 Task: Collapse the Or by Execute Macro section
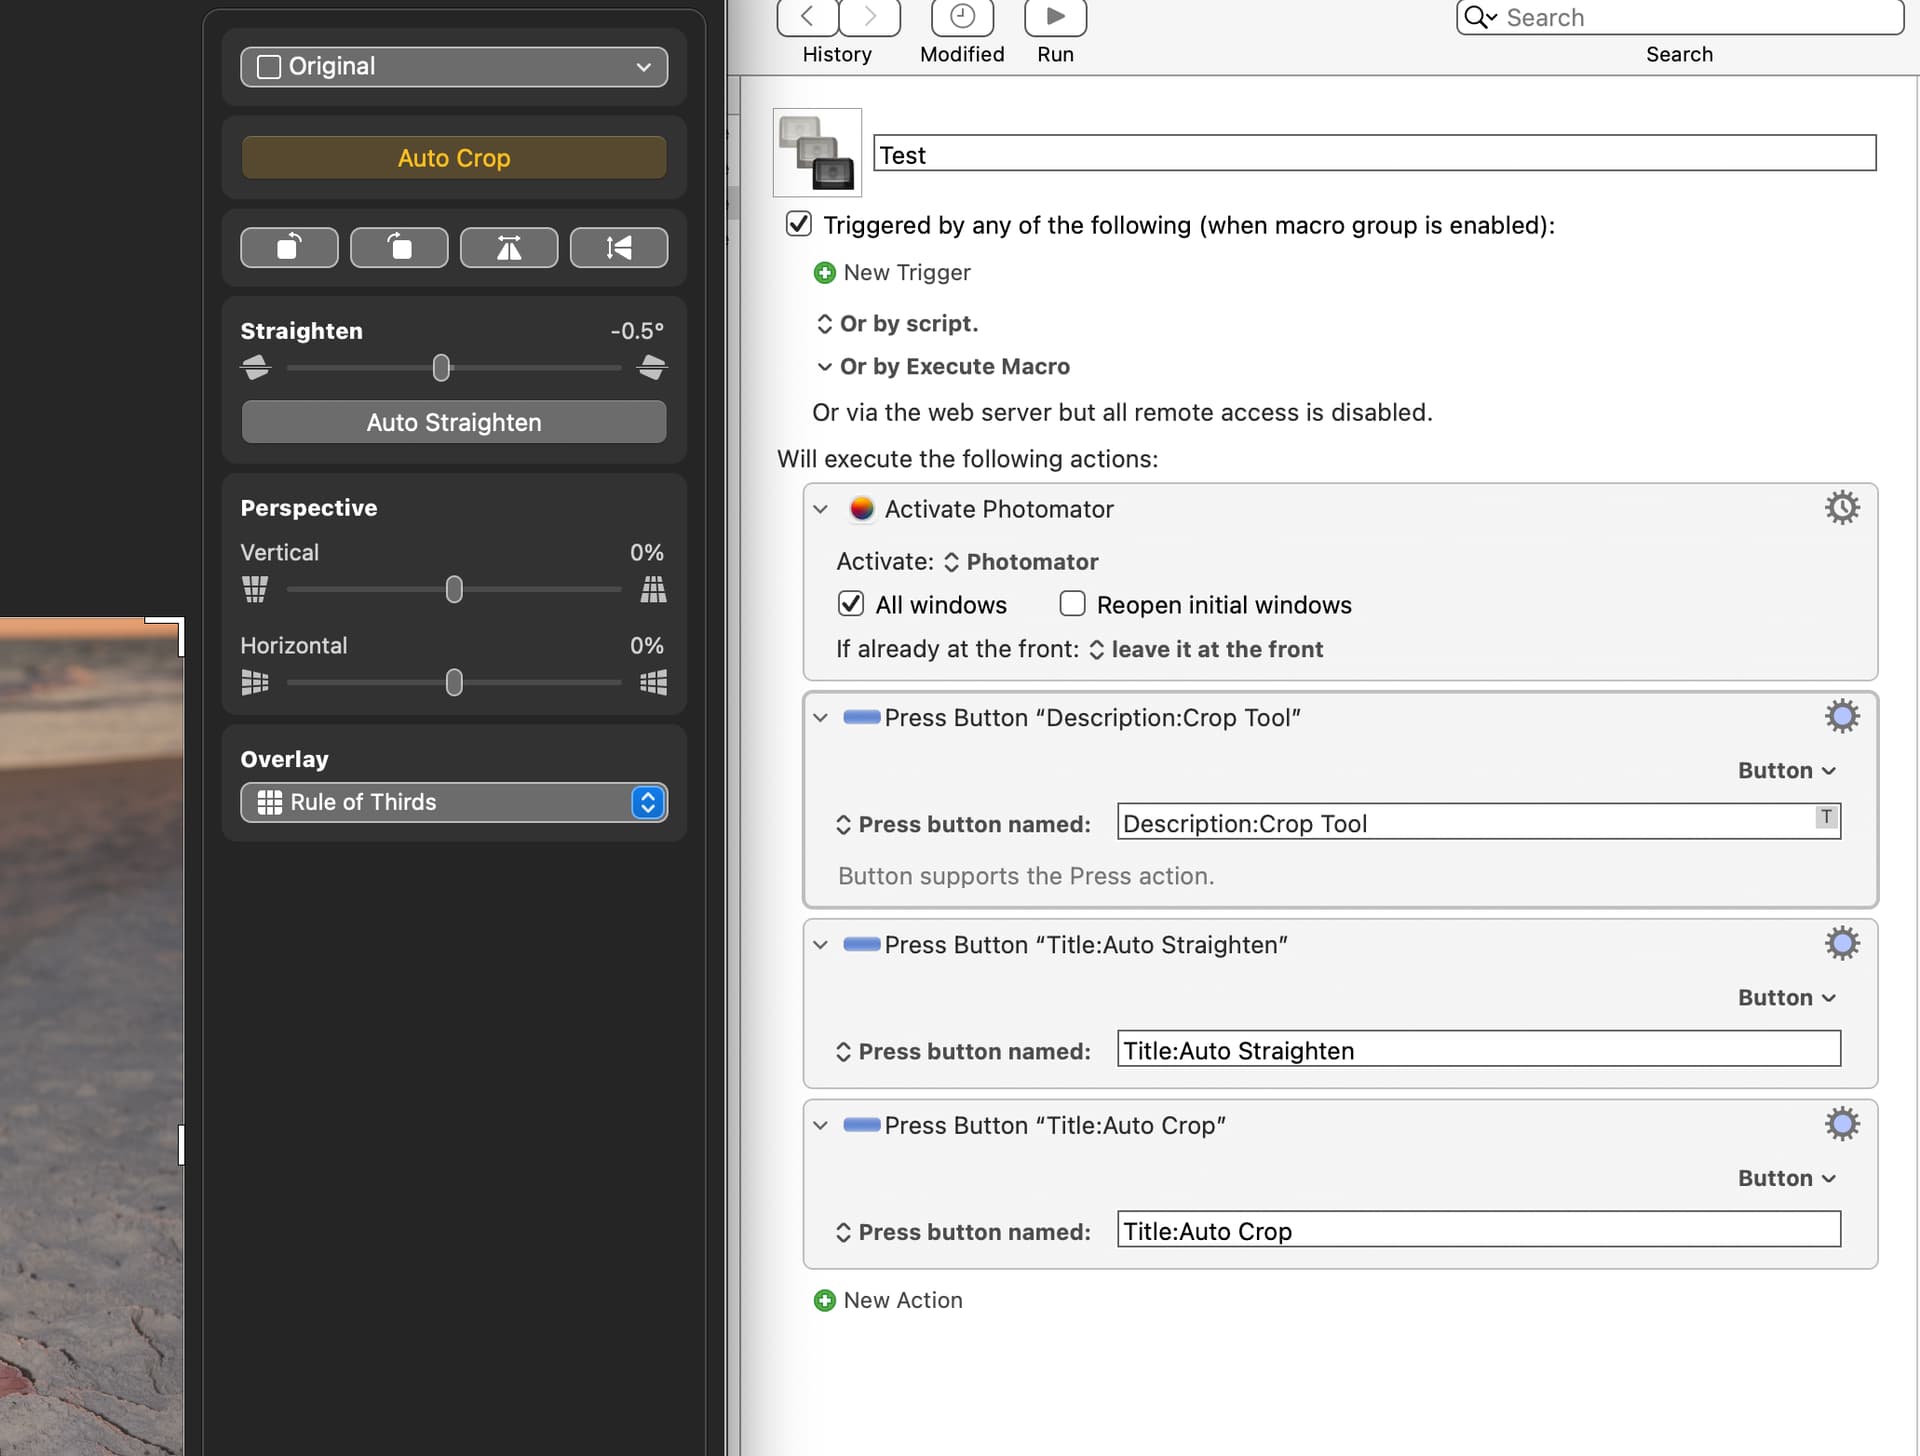824,367
